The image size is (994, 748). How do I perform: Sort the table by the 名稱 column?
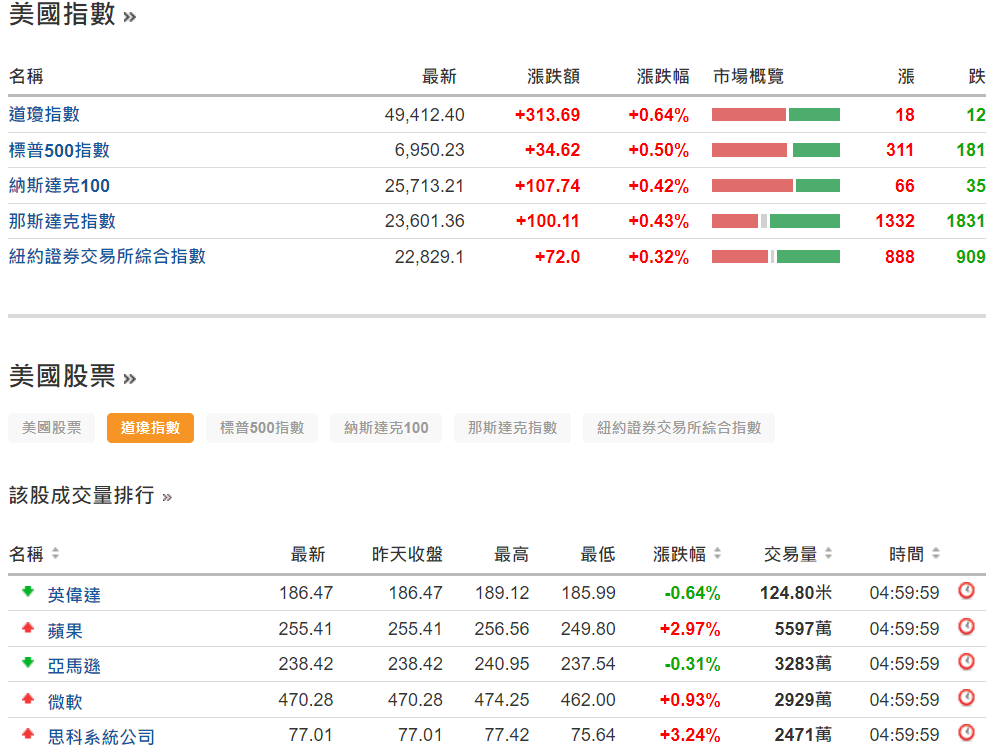click(x=56, y=553)
